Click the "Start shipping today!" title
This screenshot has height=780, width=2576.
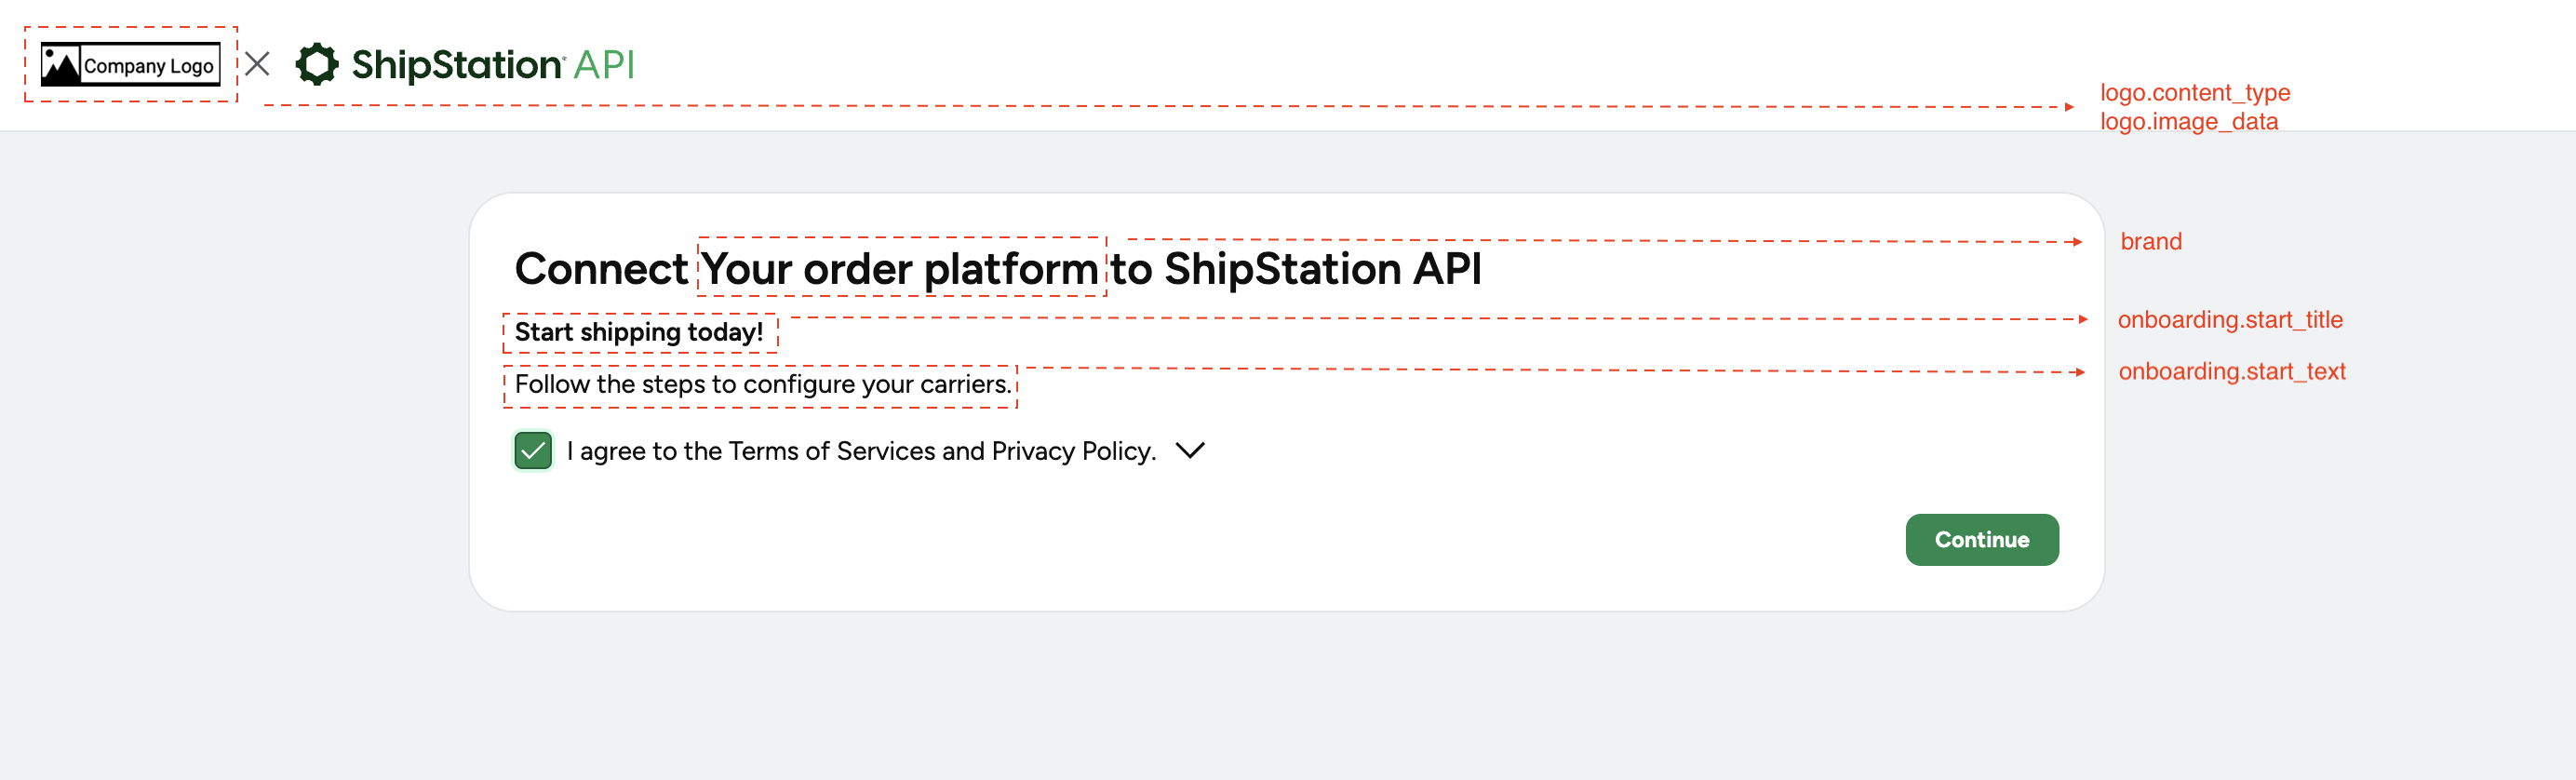point(638,332)
